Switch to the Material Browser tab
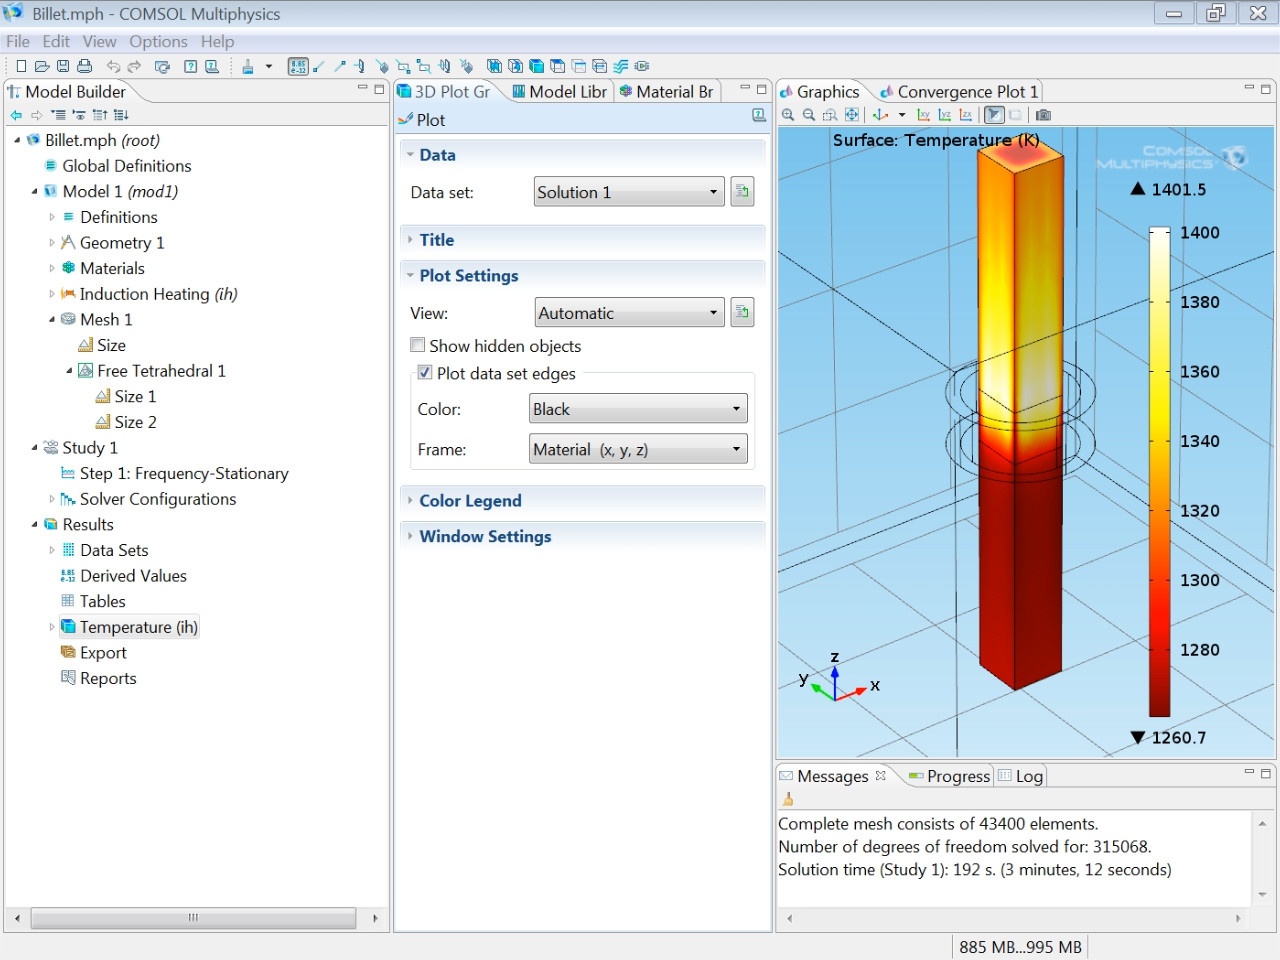This screenshot has height=960, width=1280. tap(665, 91)
